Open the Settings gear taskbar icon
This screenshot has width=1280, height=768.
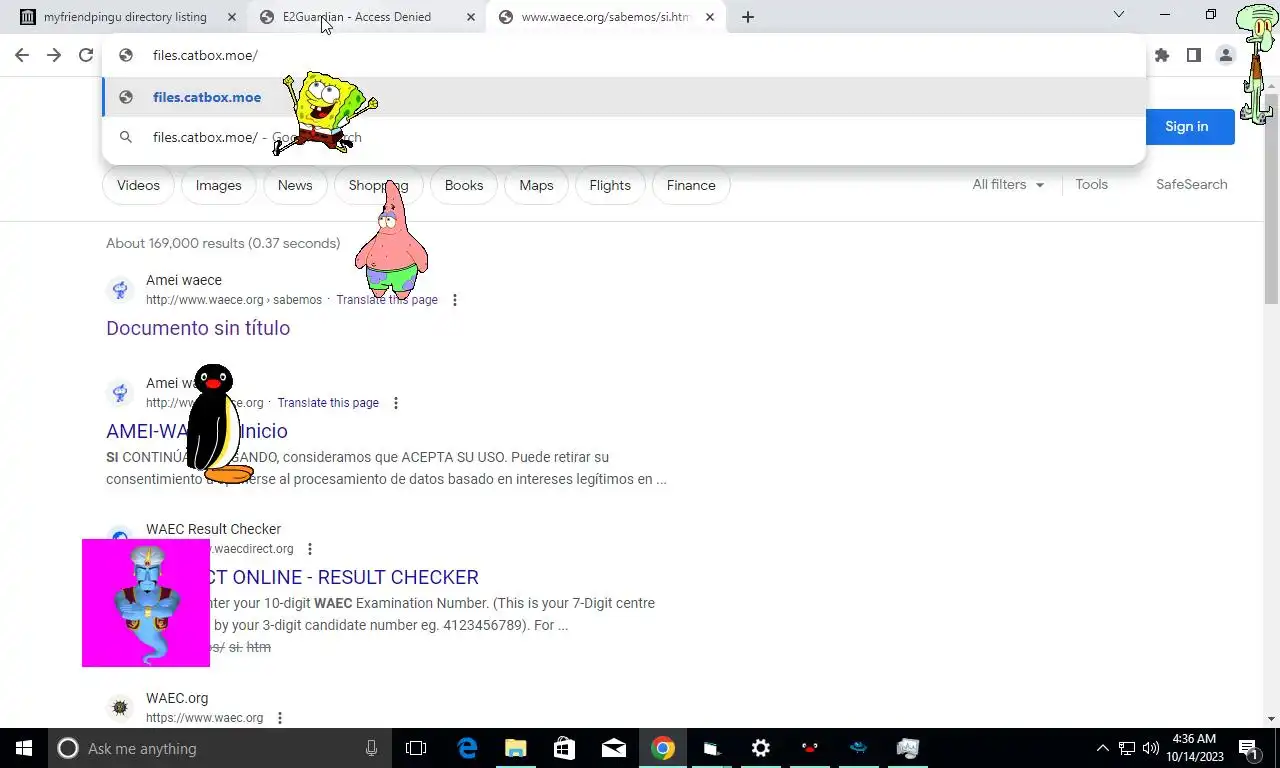(x=761, y=748)
